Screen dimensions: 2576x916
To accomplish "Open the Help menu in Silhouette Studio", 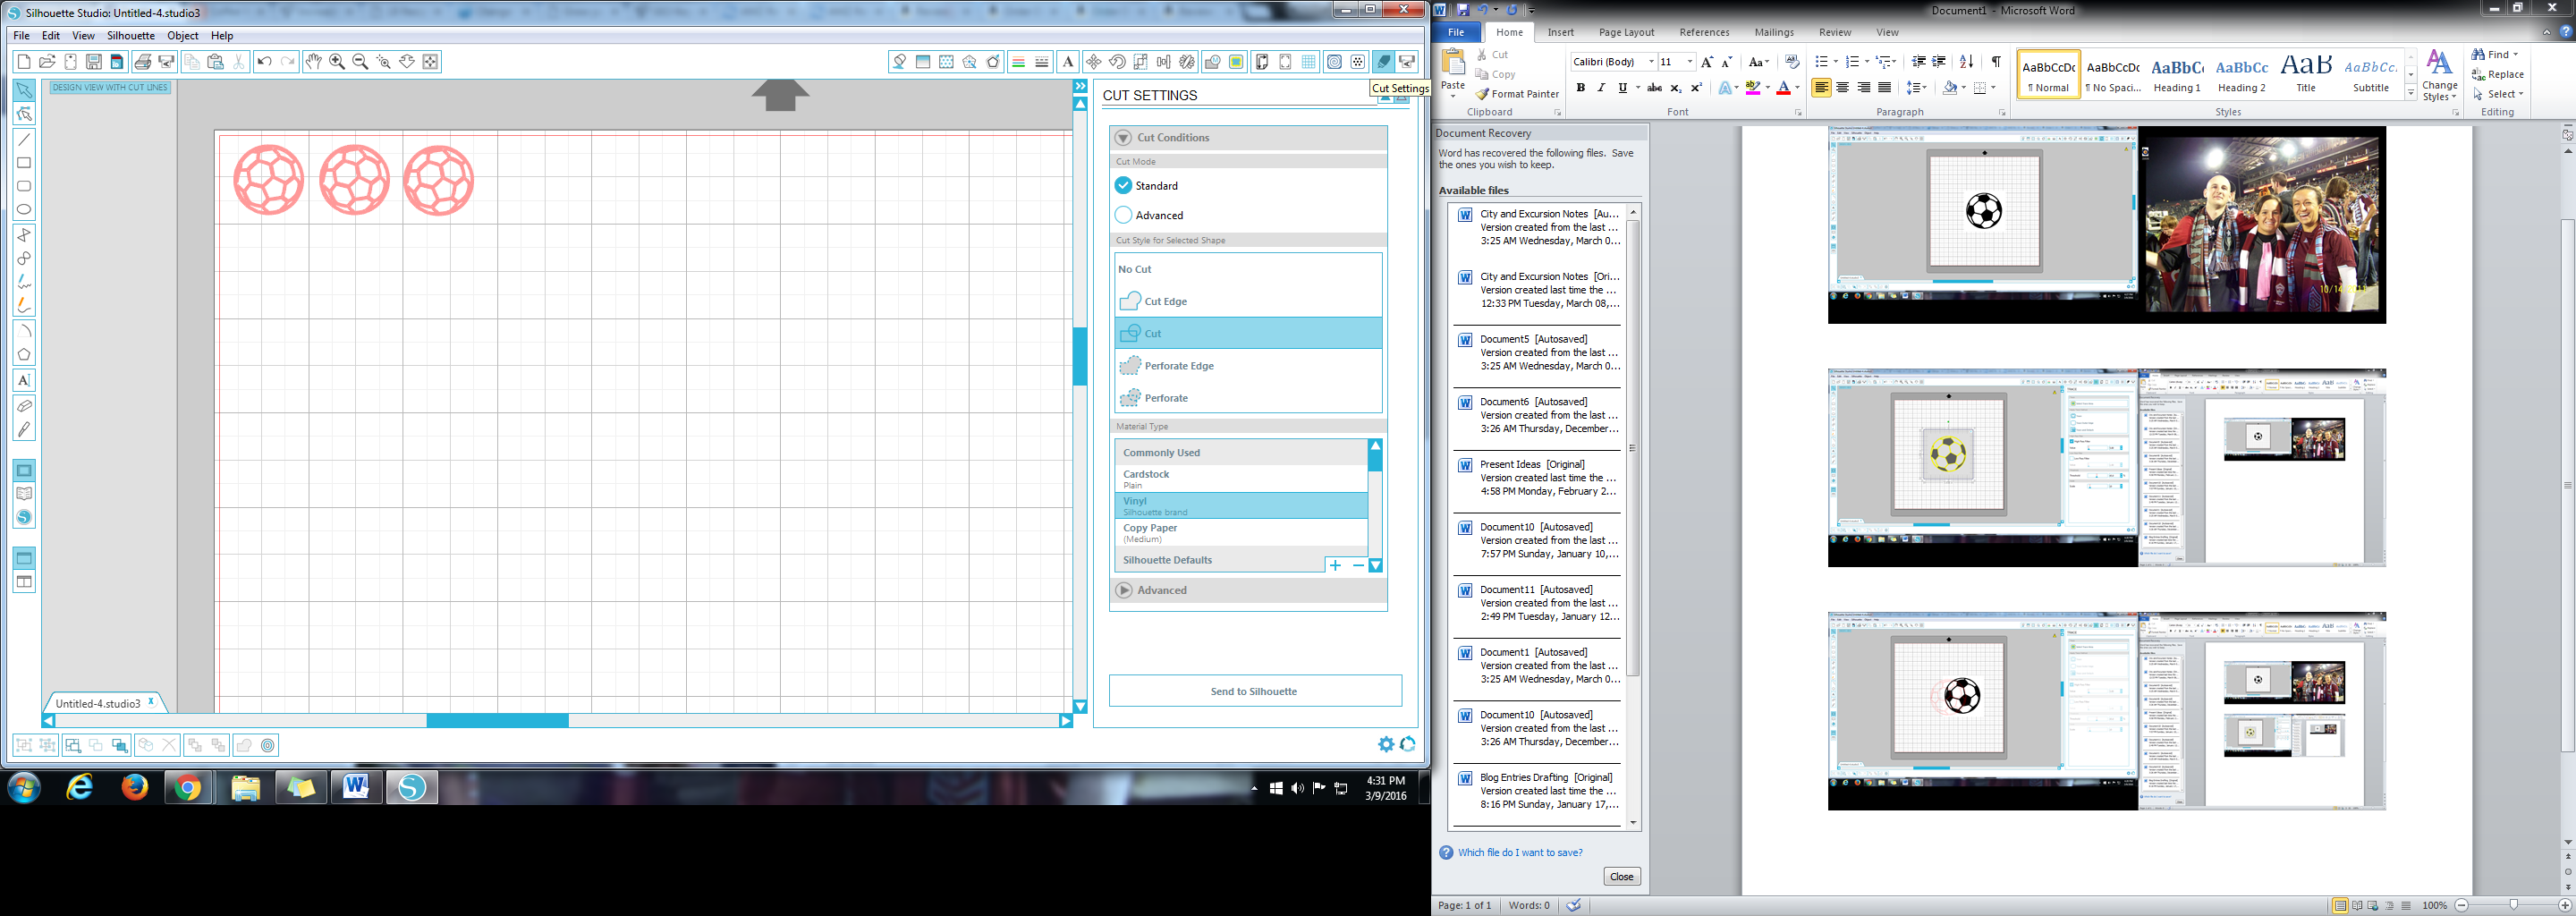I will tap(222, 36).
